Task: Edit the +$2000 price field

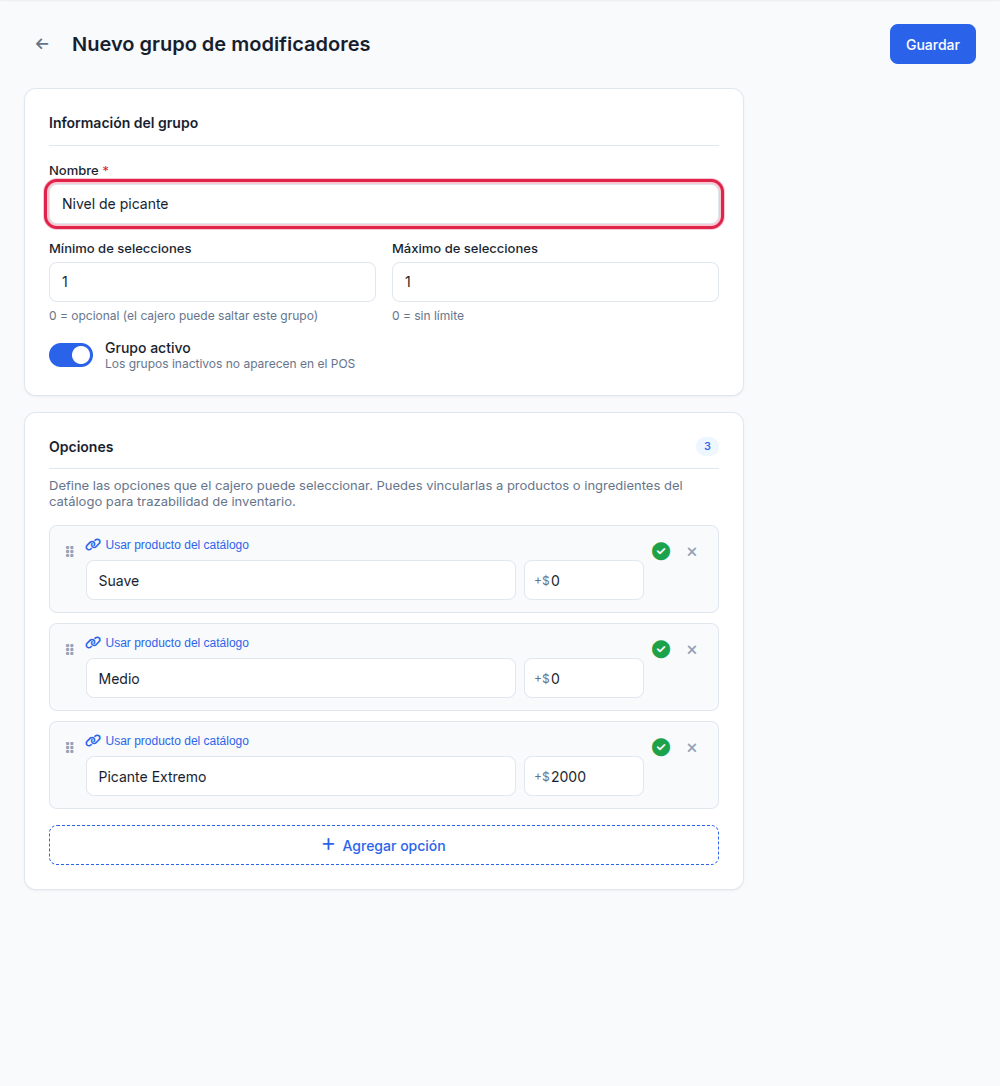Action: click(x=584, y=776)
